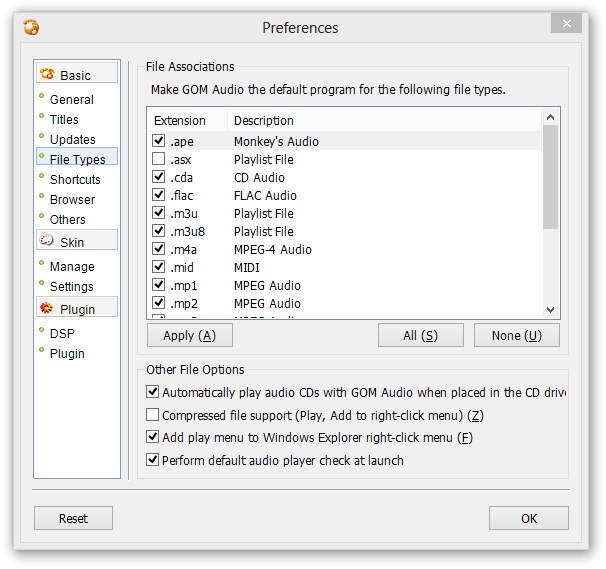
Task: Open the General settings page
Action: coord(71,99)
